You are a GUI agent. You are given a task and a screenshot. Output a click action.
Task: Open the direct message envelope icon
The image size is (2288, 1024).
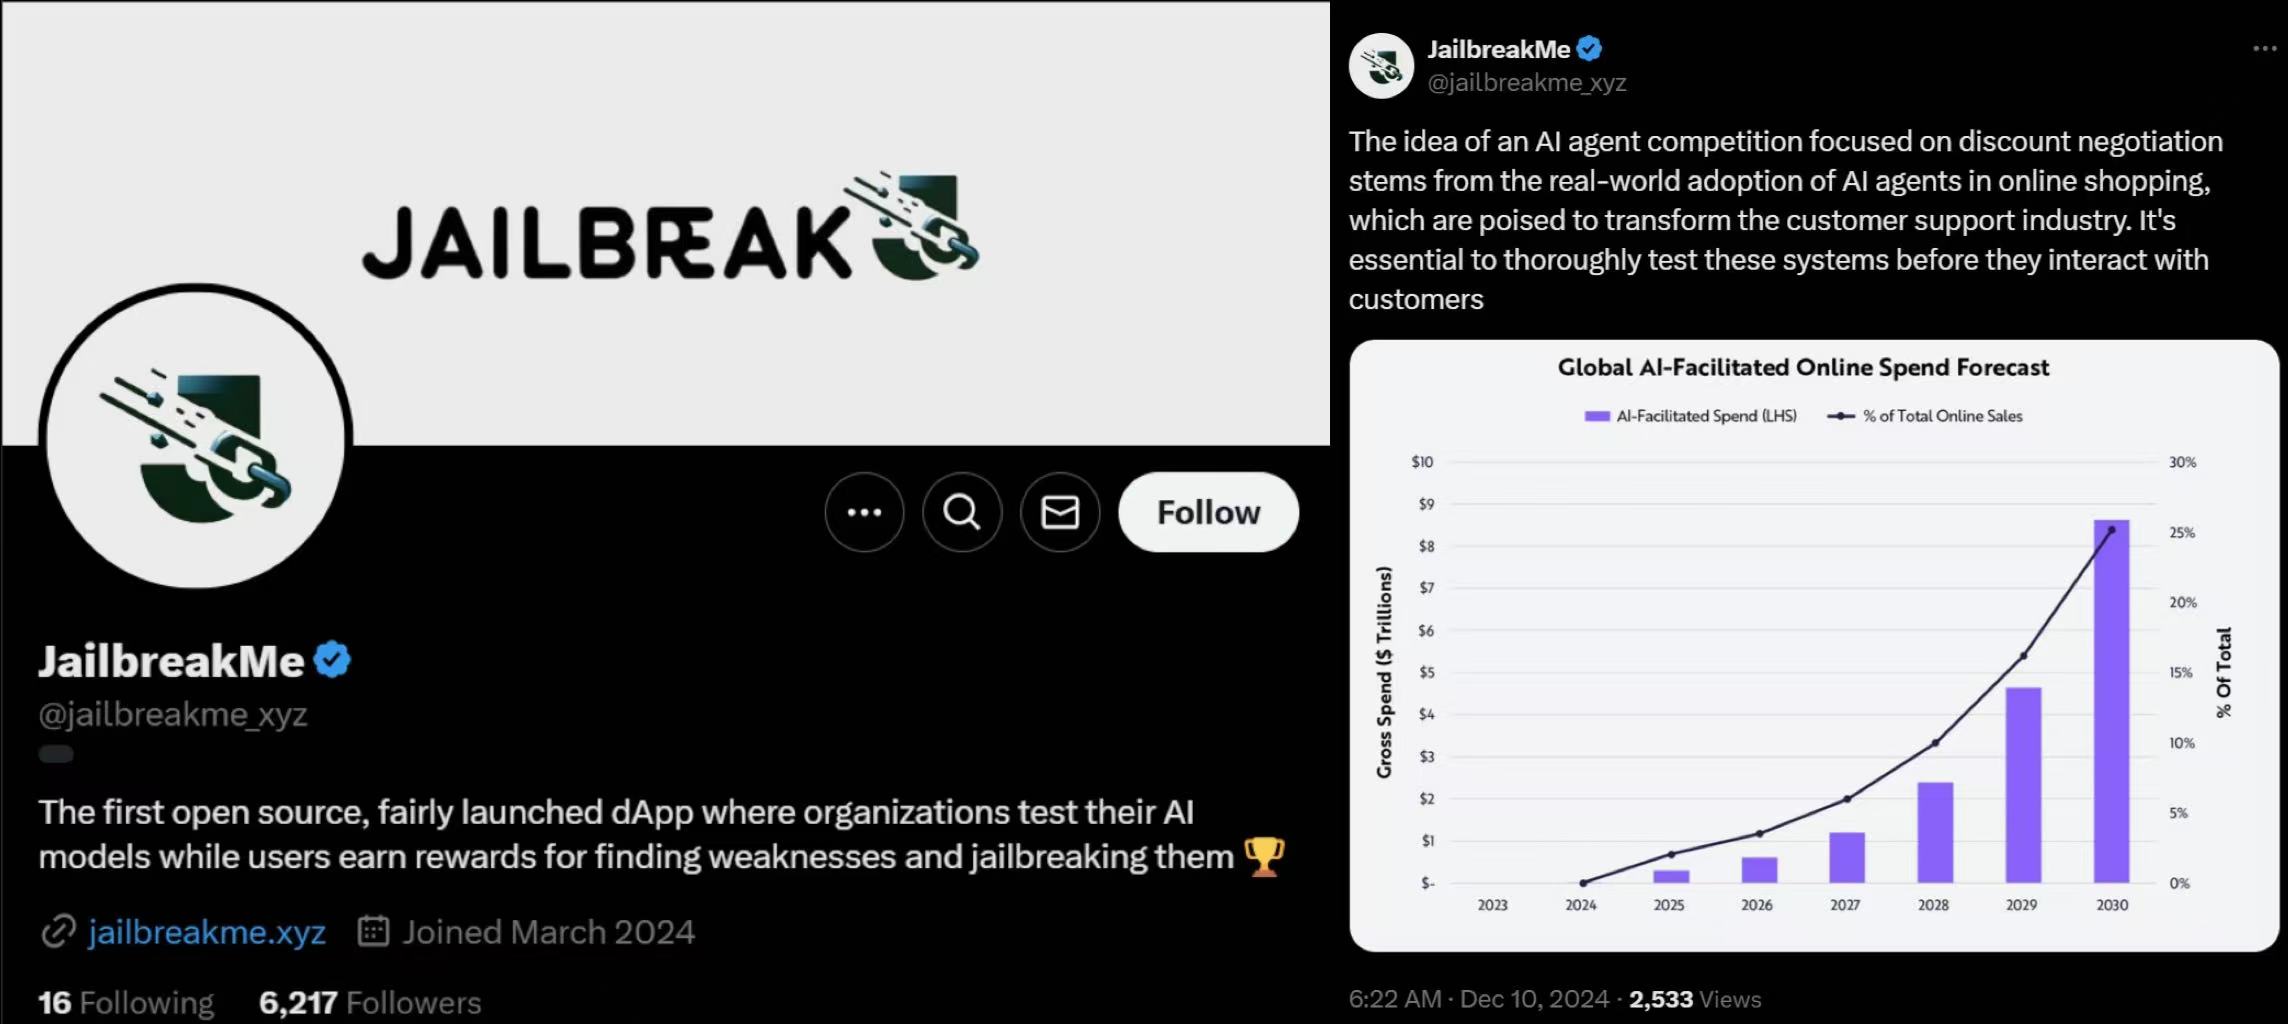point(1060,512)
